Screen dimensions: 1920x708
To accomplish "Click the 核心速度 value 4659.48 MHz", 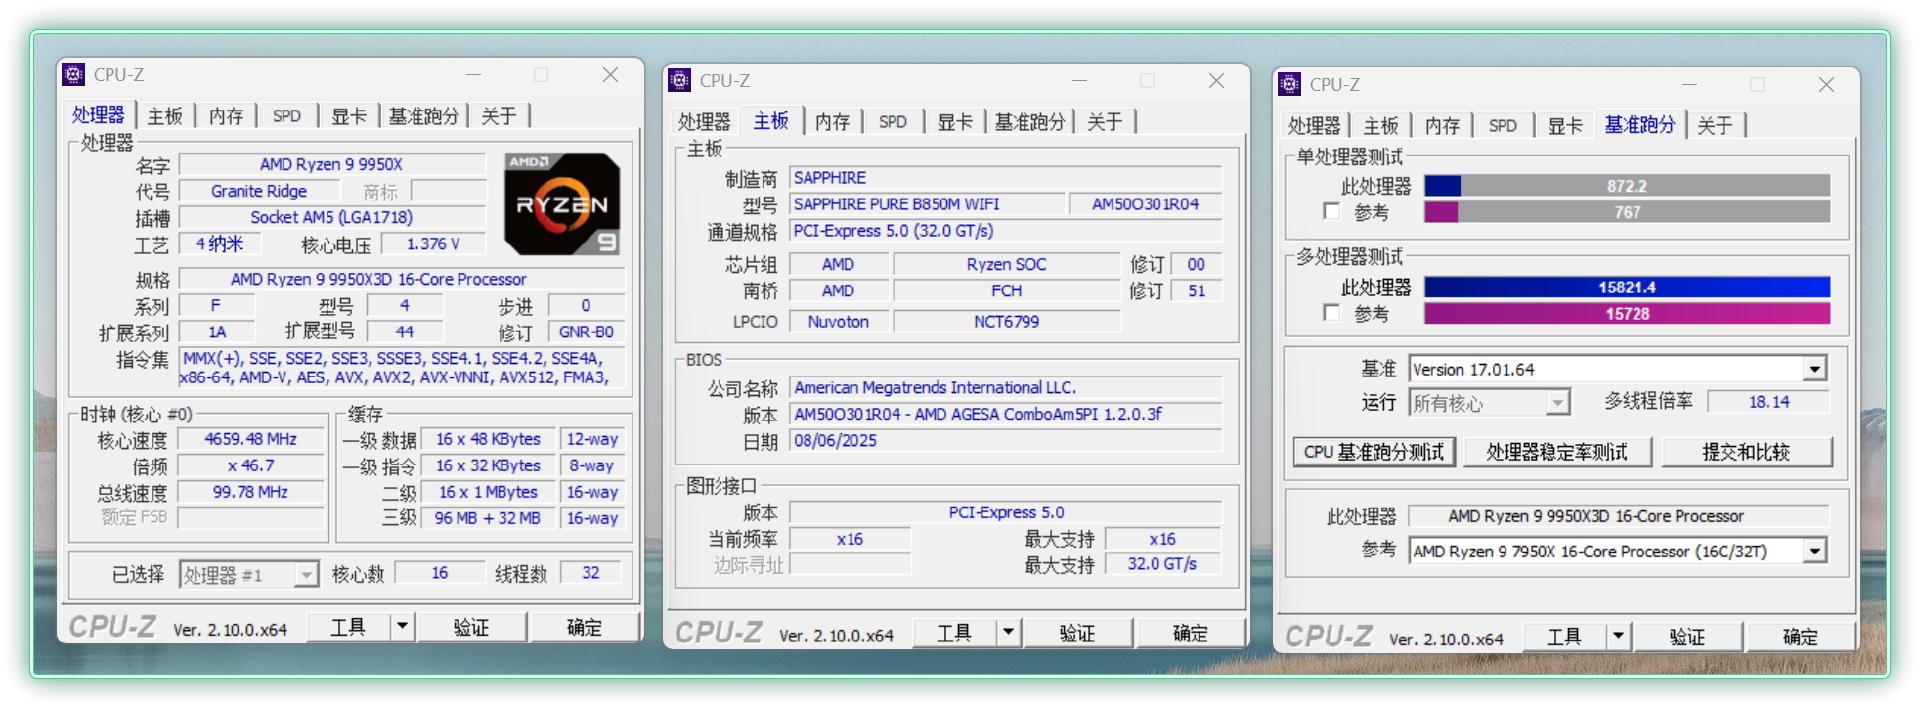I will pyautogui.click(x=251, y=439).
